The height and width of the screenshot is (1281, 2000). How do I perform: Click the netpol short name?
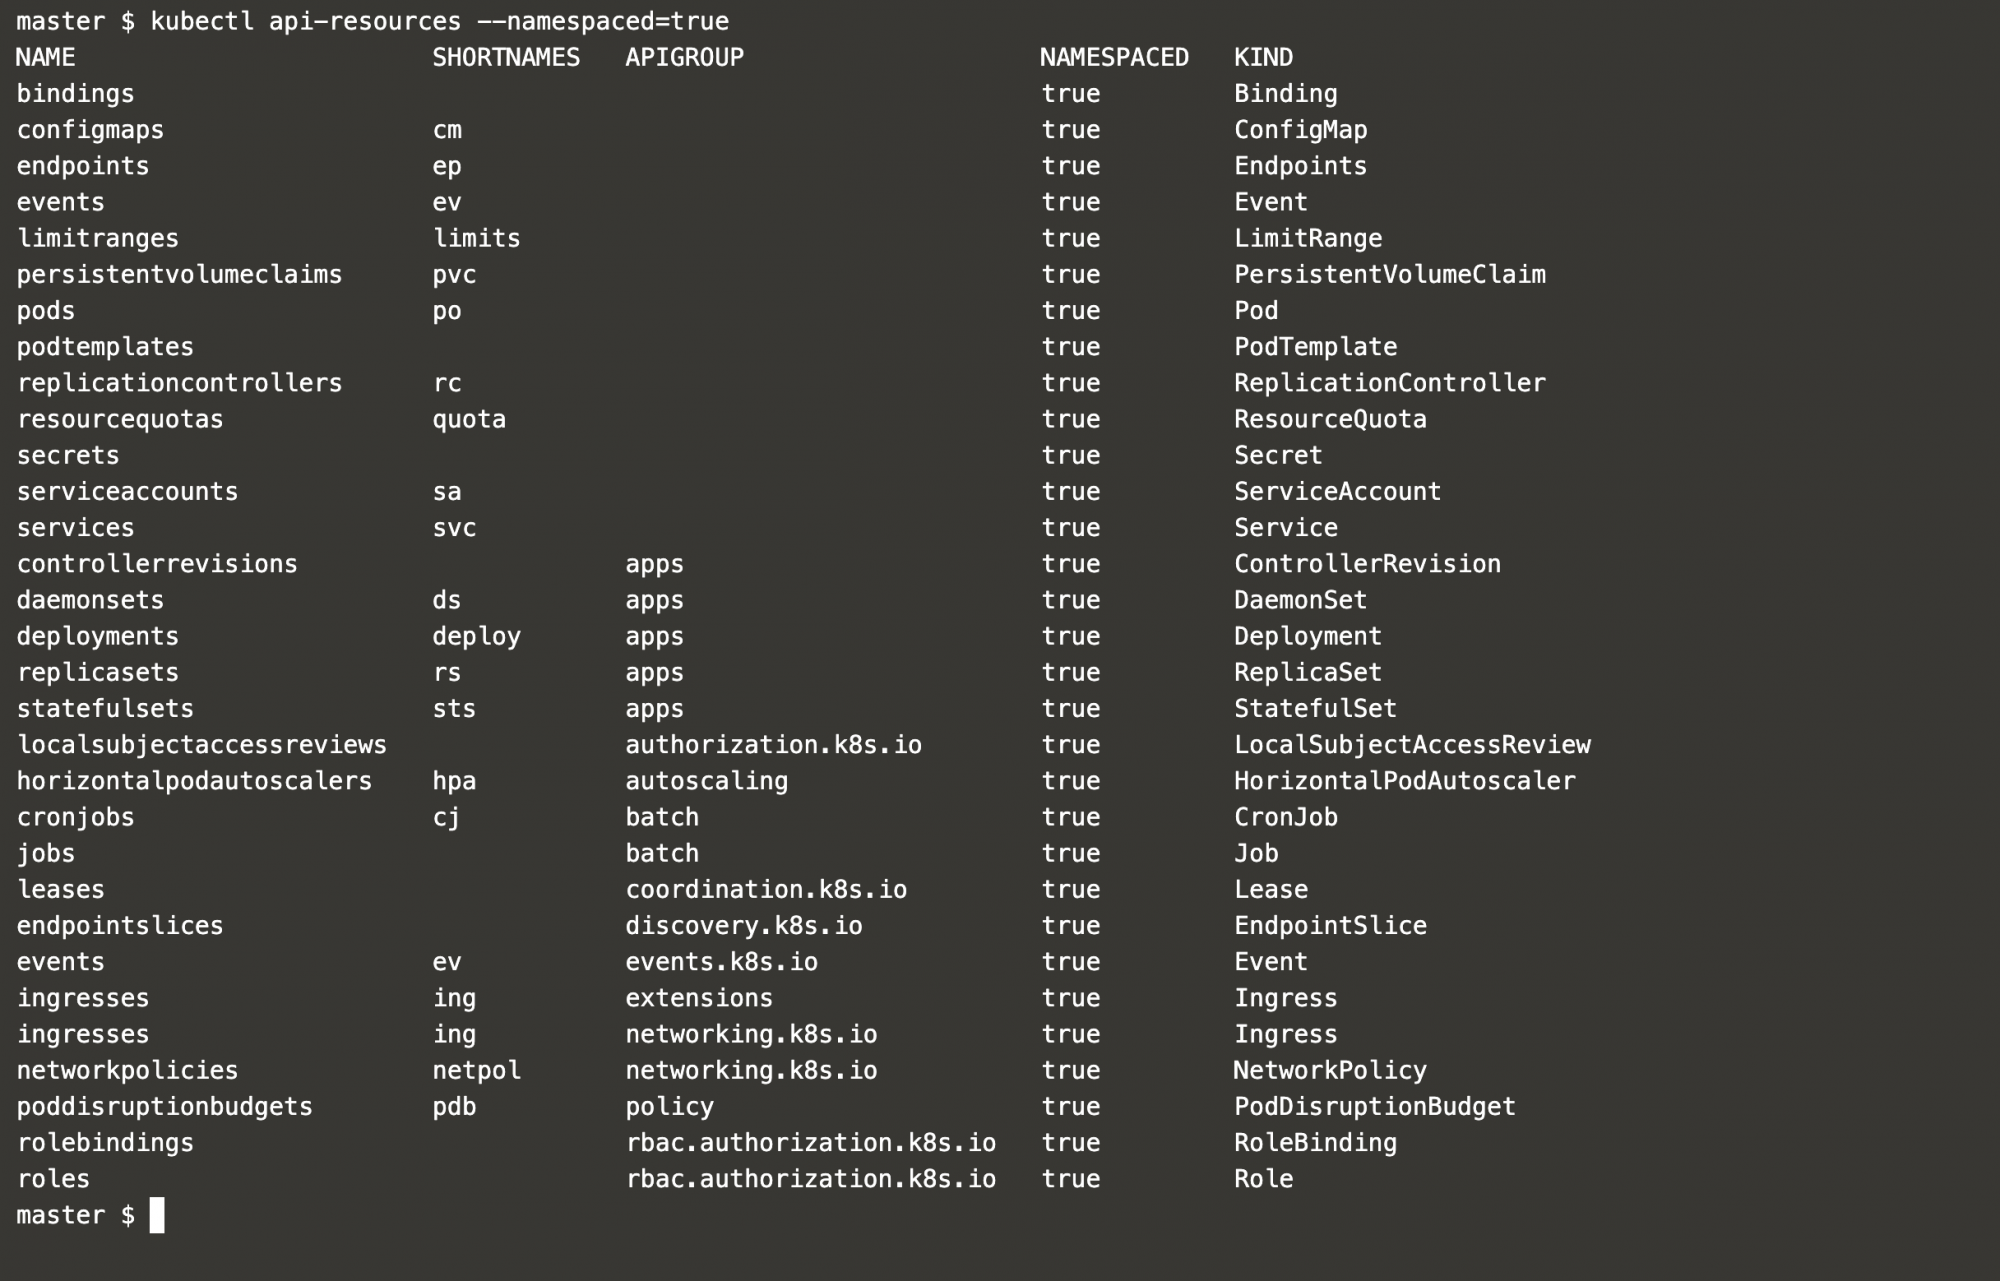click(477, 1071)
